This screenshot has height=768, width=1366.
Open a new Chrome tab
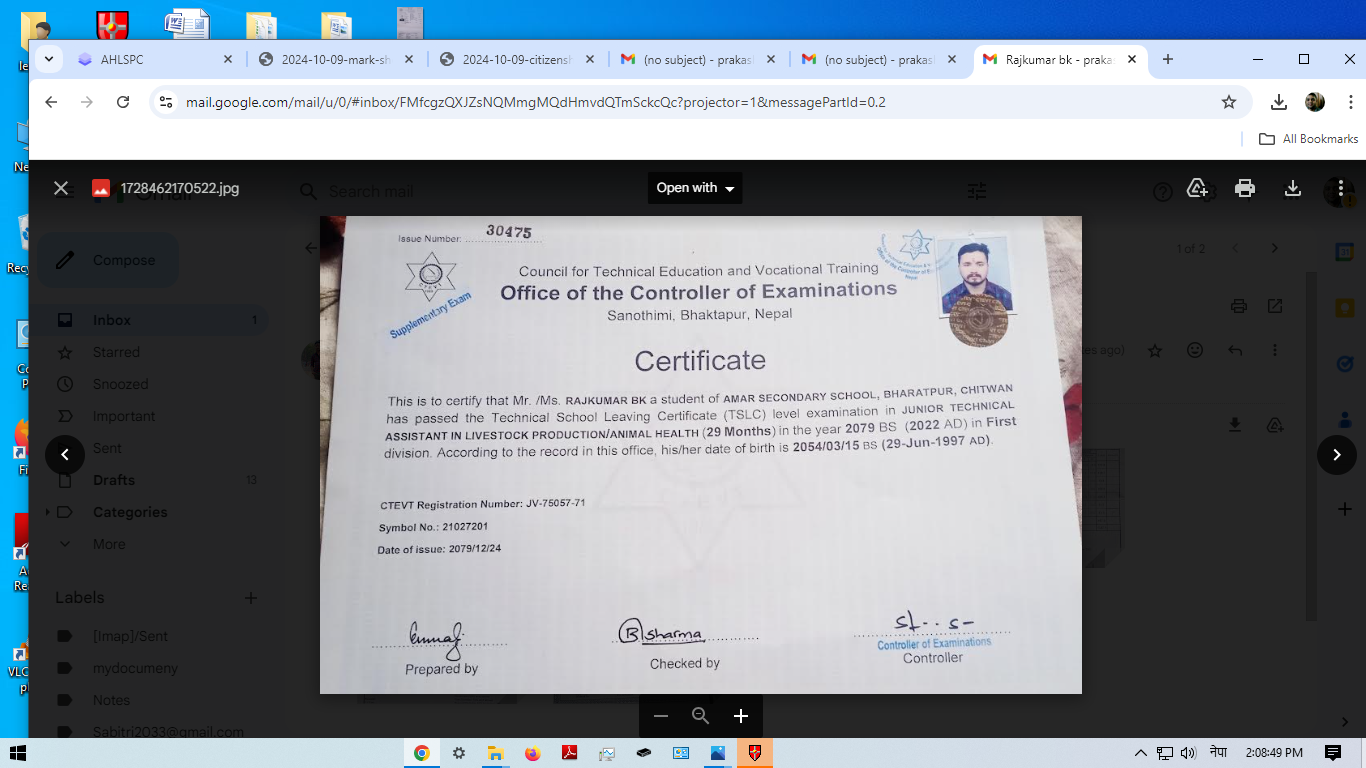coord(1167,60)
